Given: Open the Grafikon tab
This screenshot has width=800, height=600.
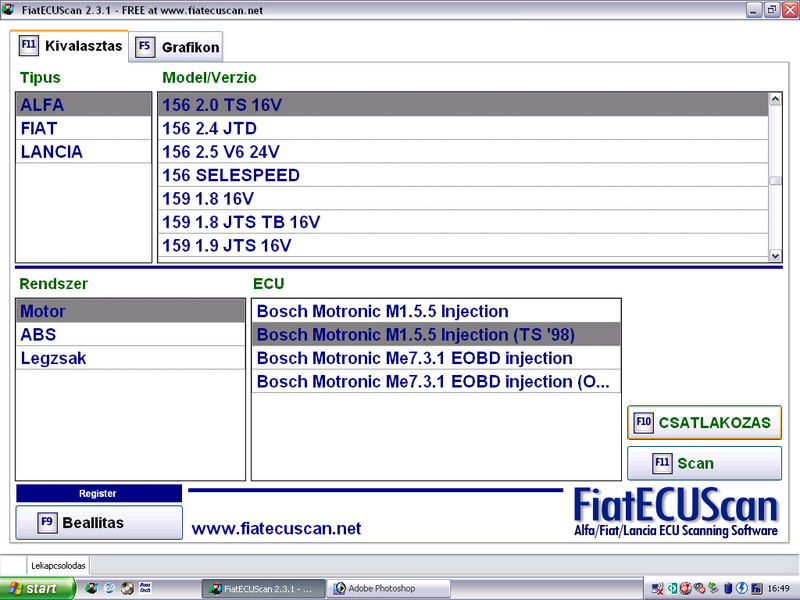Looking at the screenshot, I should tap(176, 47).
